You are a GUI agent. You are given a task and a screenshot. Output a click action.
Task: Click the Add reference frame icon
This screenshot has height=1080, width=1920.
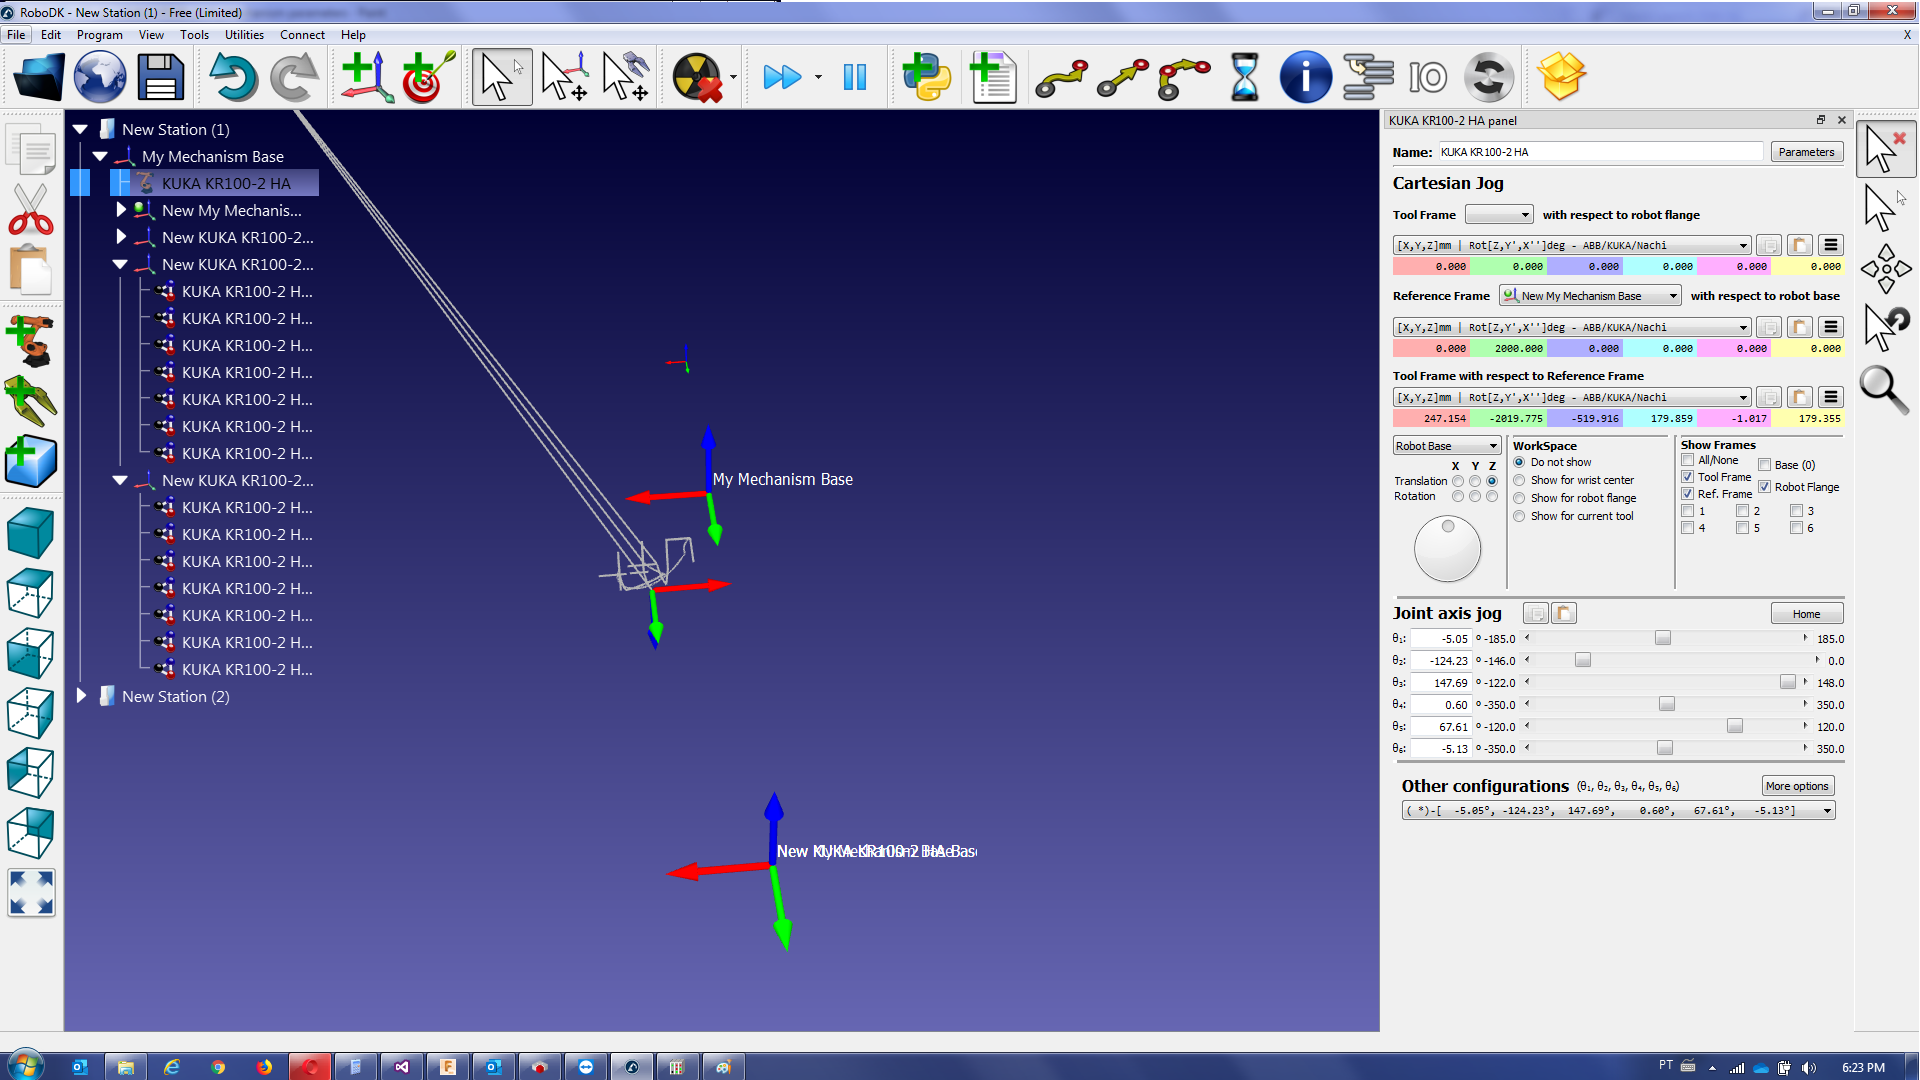coord(366,77)
